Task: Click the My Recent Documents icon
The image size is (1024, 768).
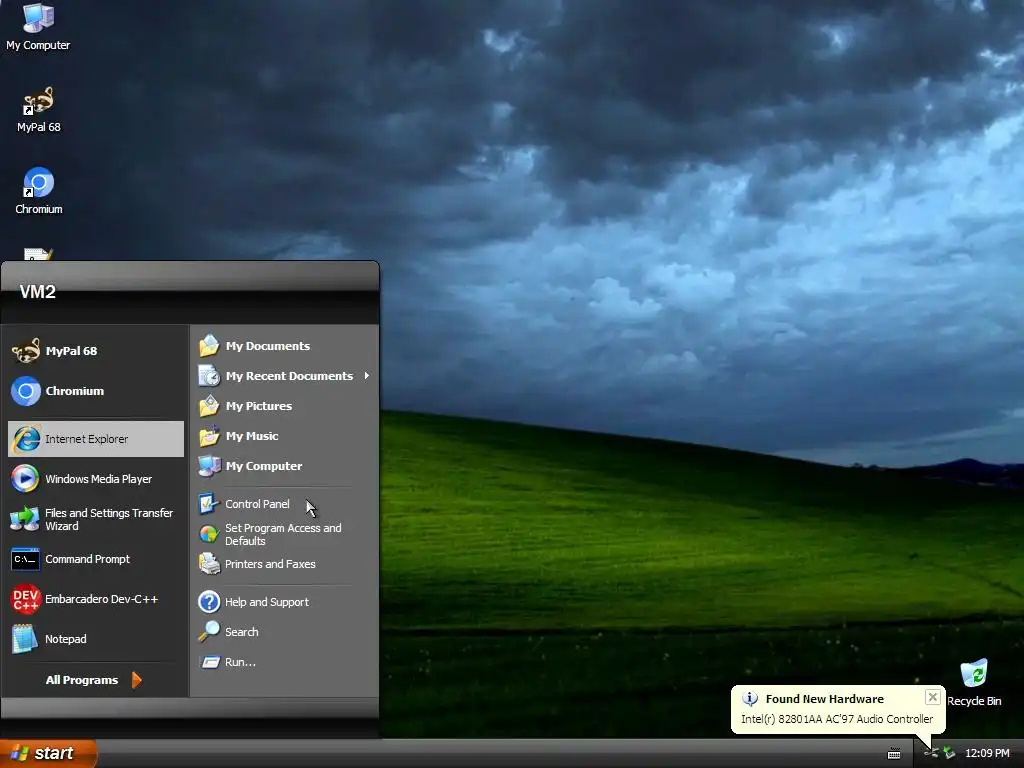Action: tap(209, 376)
